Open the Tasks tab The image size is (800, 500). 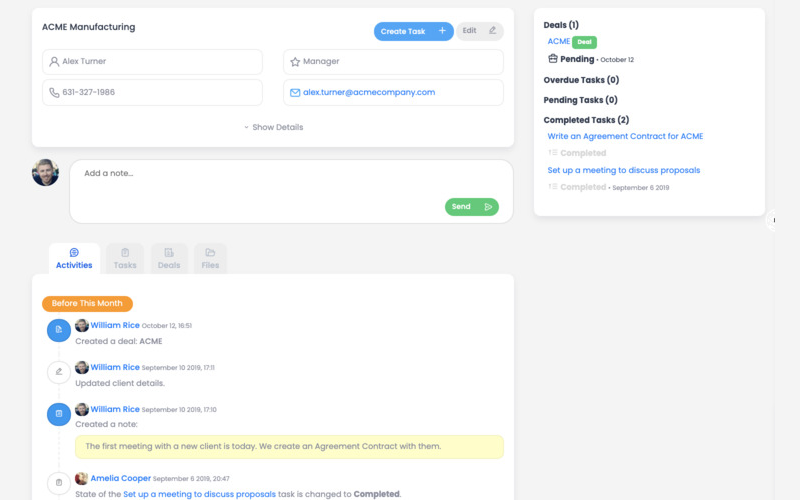[x=125, y=258]
